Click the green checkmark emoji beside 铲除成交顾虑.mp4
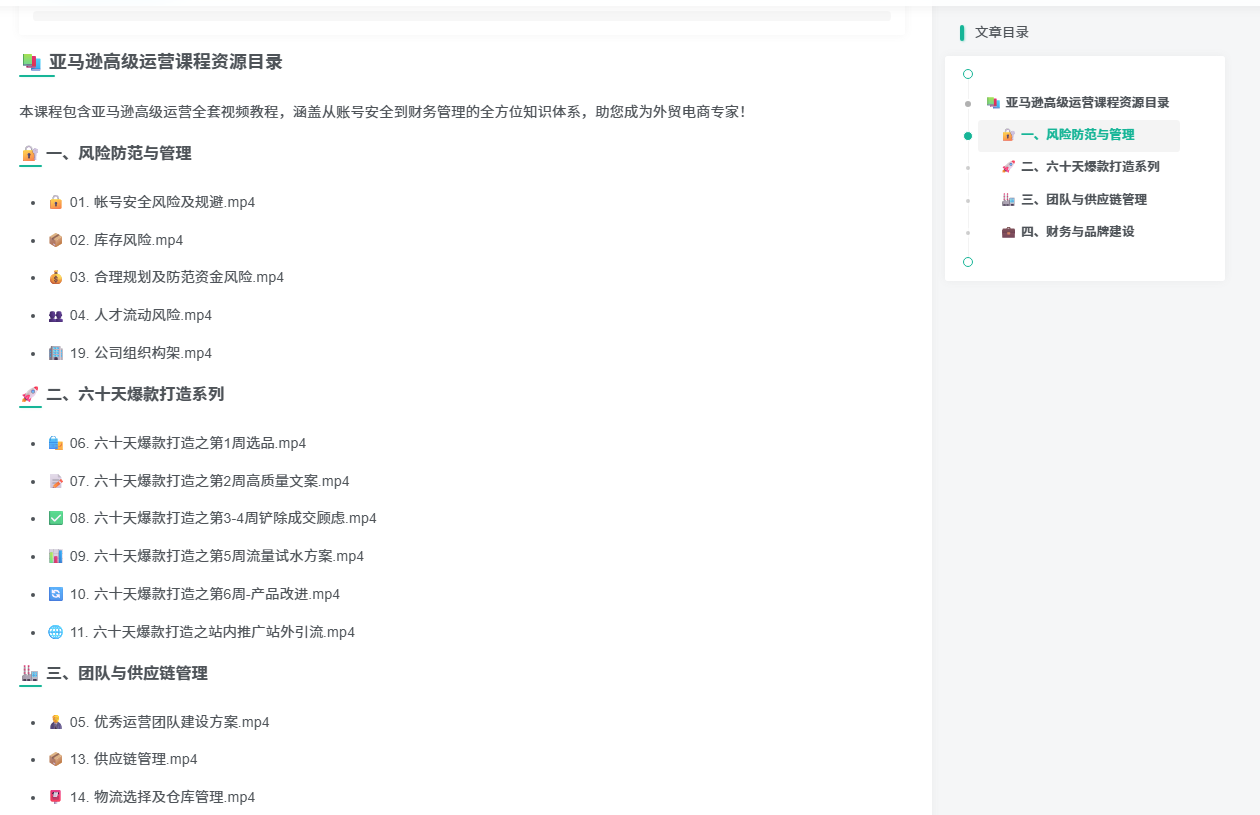 tap(56, 519)
